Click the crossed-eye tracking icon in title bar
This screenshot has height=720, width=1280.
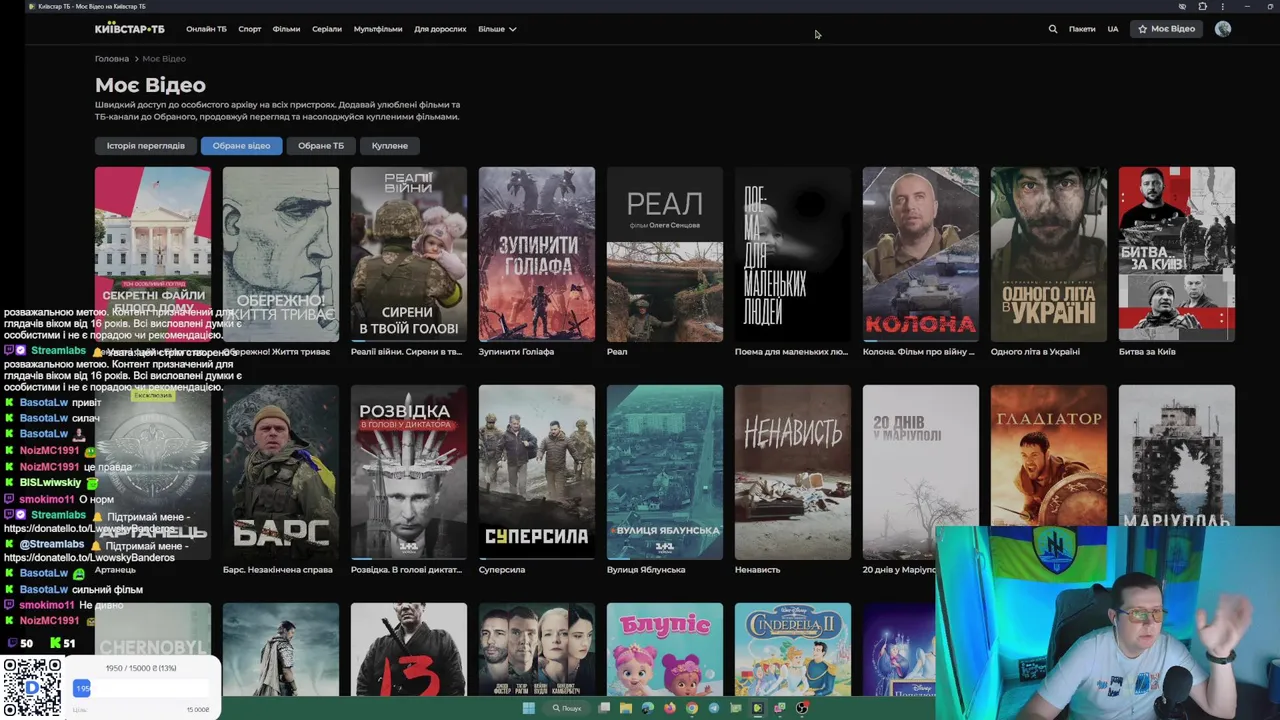1182,6
